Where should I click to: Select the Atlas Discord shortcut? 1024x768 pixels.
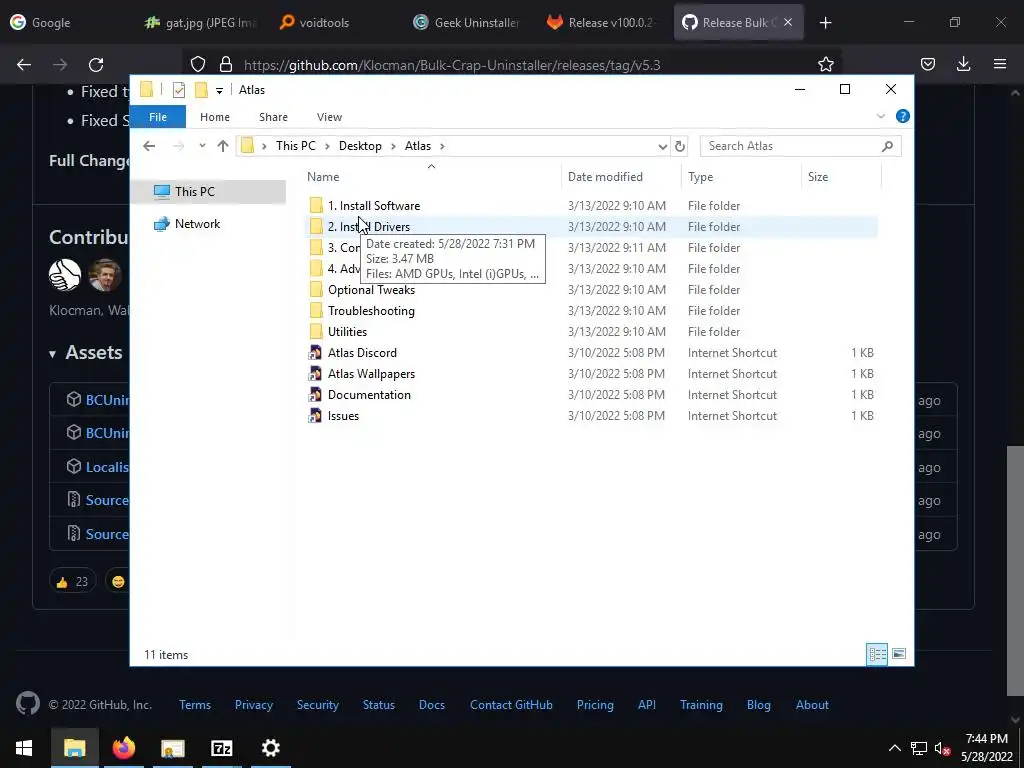pos(362,353)
